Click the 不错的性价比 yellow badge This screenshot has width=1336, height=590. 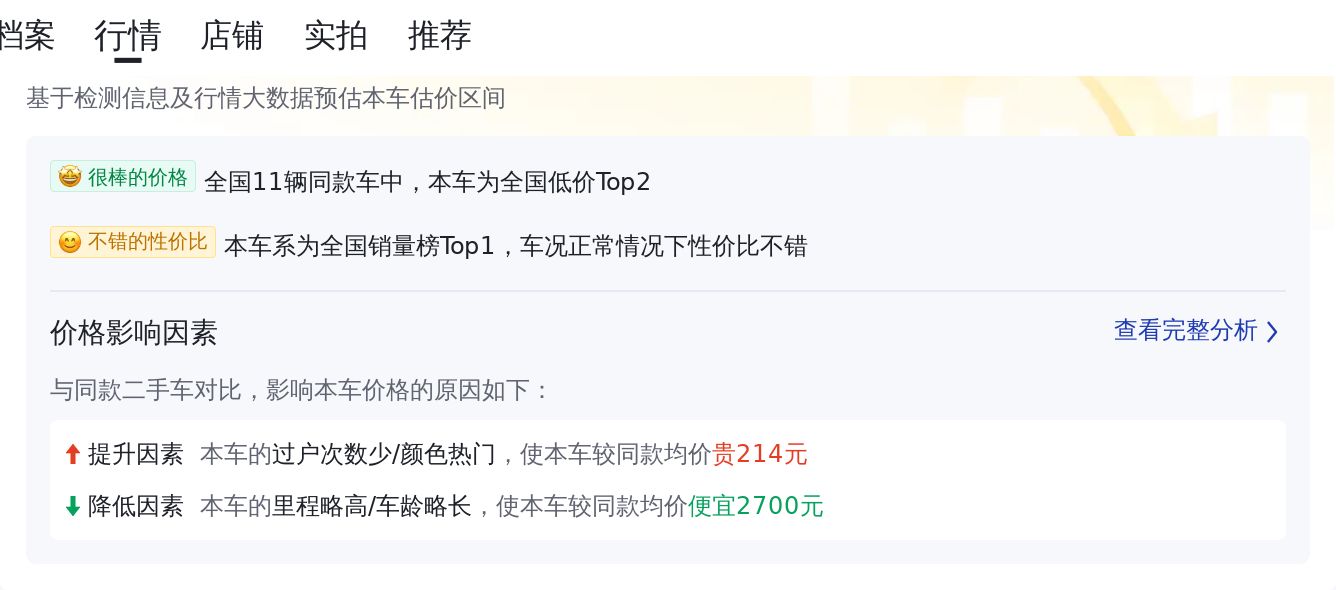tap(133, 242)
